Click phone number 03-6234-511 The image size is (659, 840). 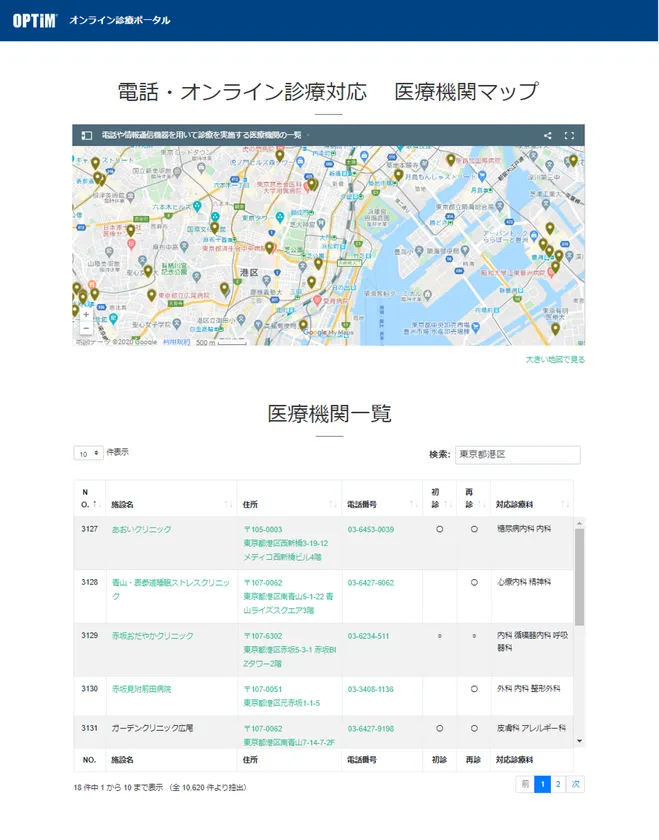point(369,636)
